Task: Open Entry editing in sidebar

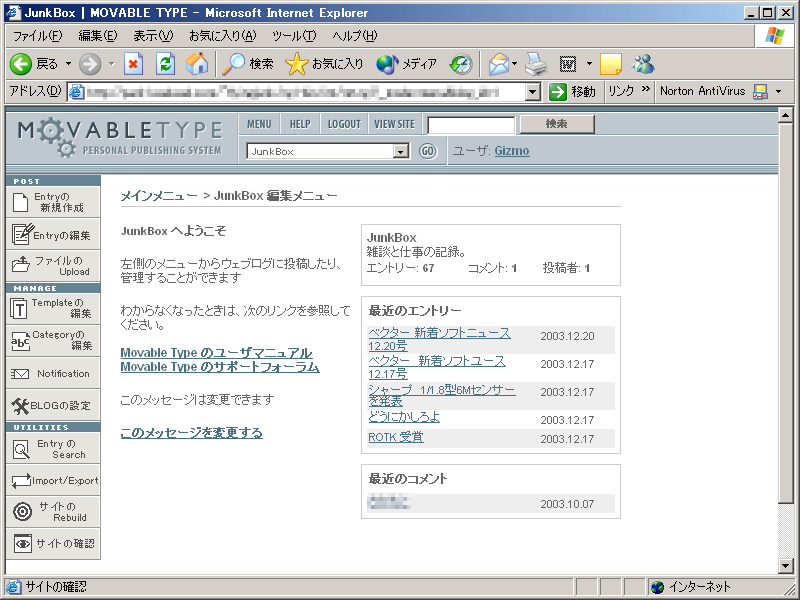Action: pos(53,235)
